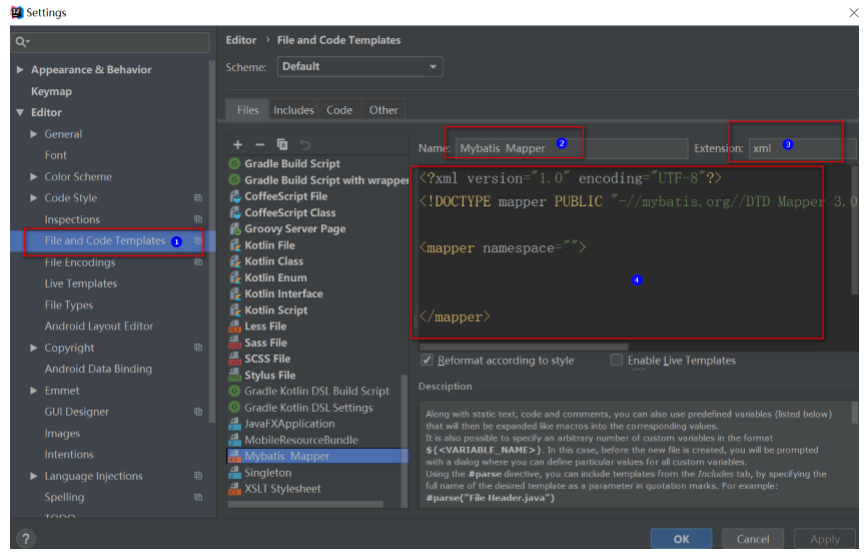Image resolution: width=868 pixels, height=555 pixels.
Task: Click the Kotlin Enum icon
Action: click(x=235, y=277)
